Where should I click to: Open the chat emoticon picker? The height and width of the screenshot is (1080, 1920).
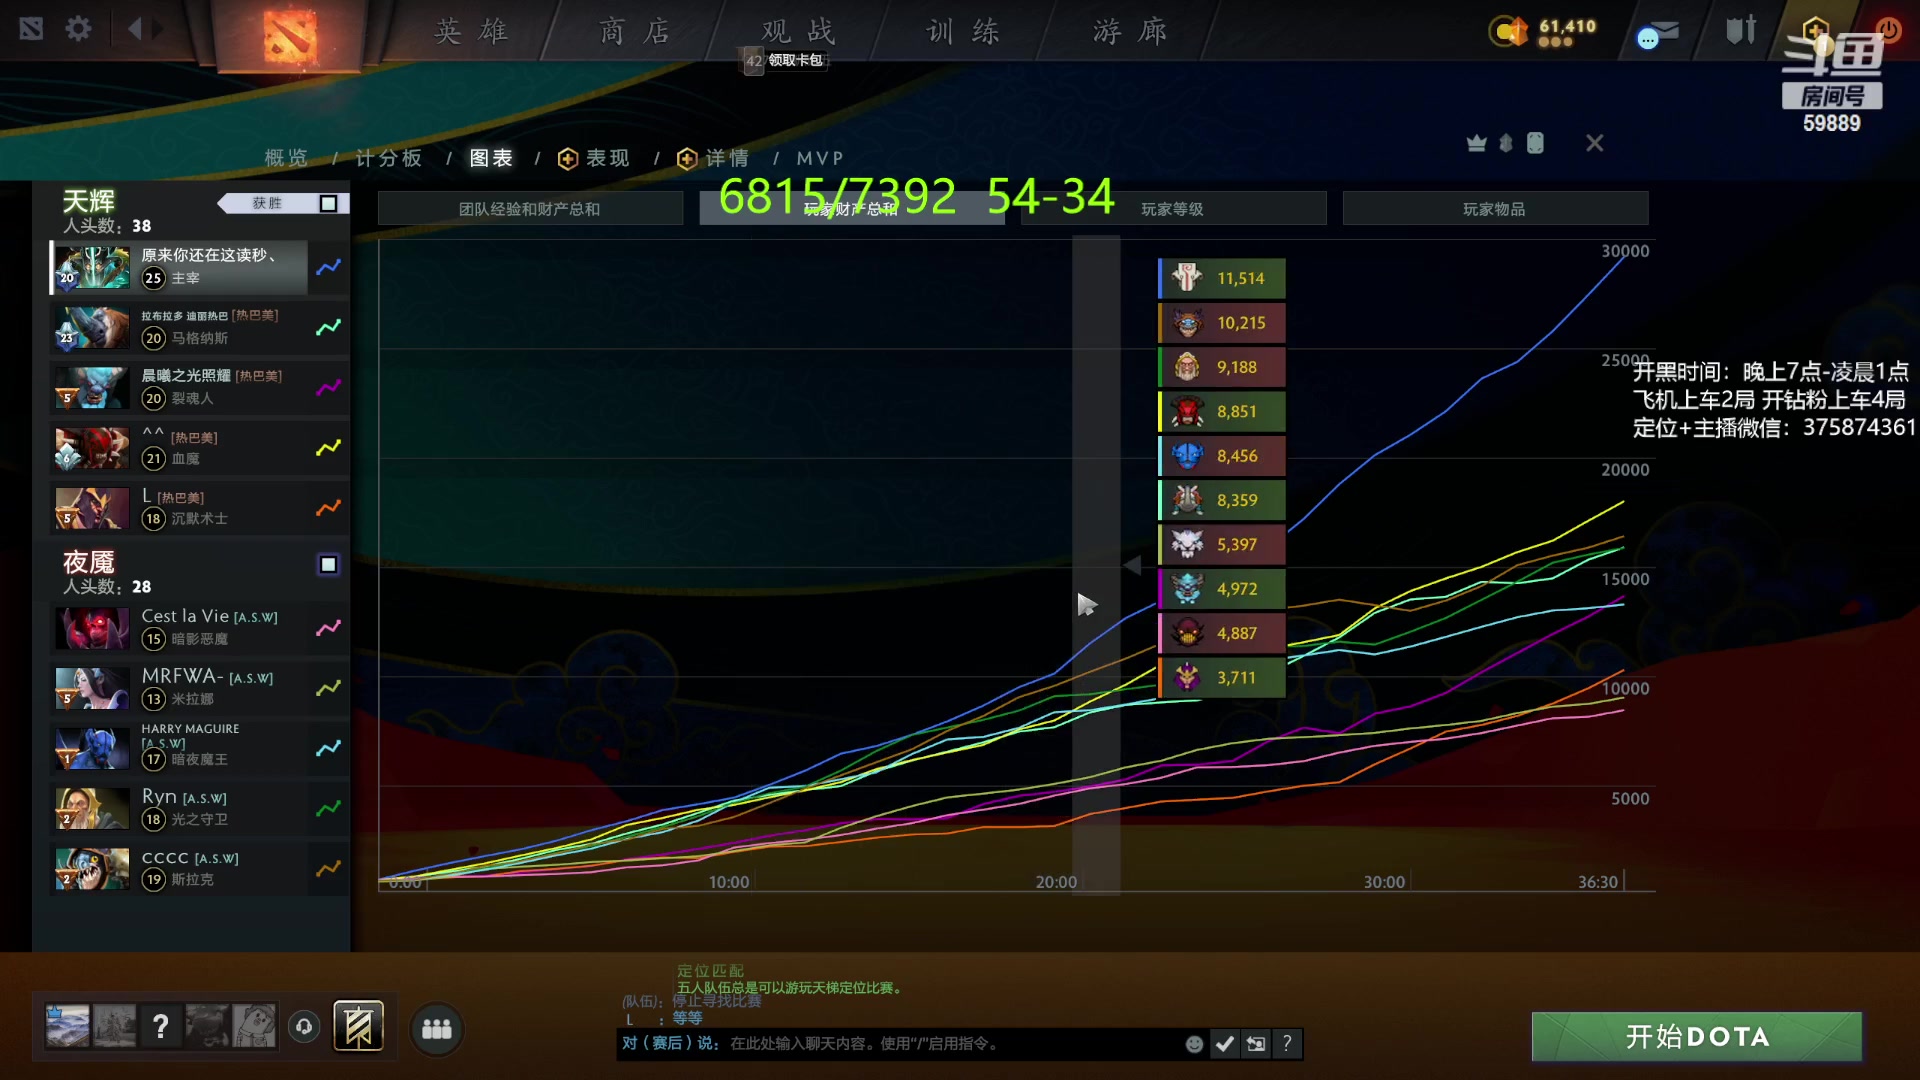click(1194, 1044)
